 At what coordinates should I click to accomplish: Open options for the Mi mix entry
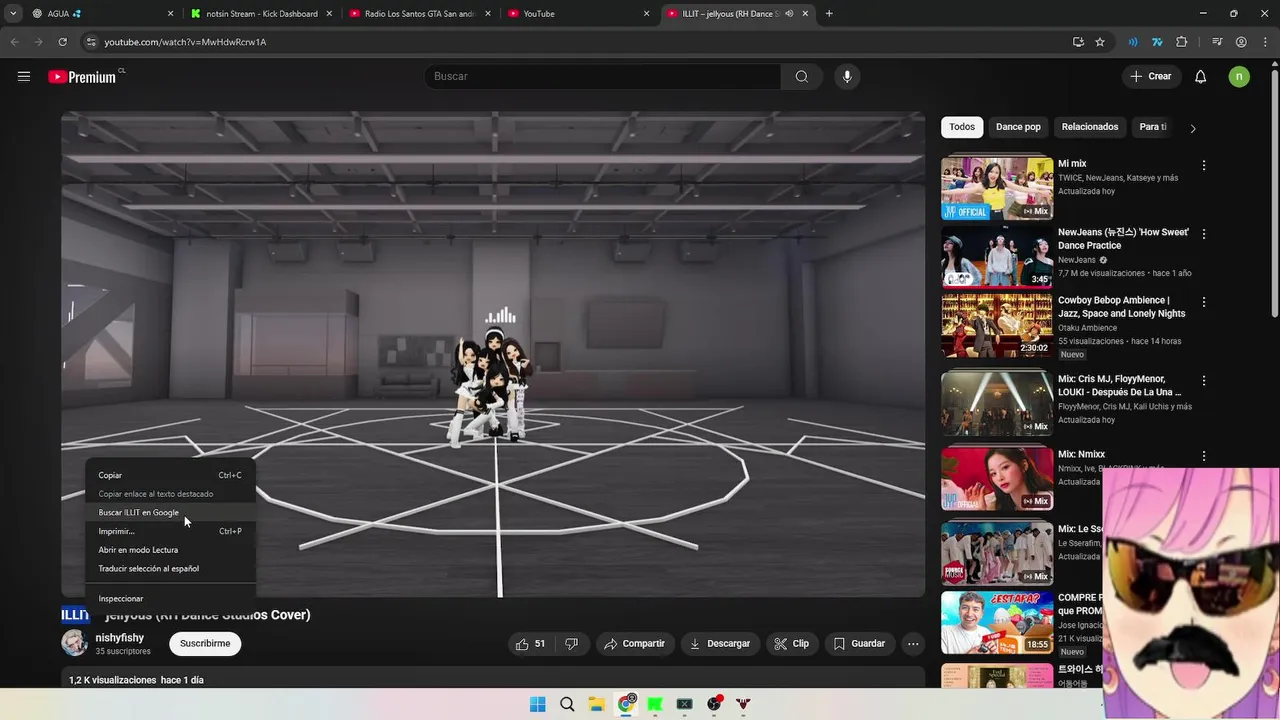(1204, 165)
